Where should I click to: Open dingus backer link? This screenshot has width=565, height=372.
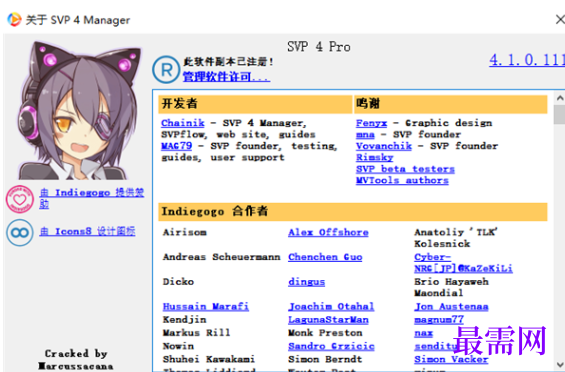pos(307,282)
